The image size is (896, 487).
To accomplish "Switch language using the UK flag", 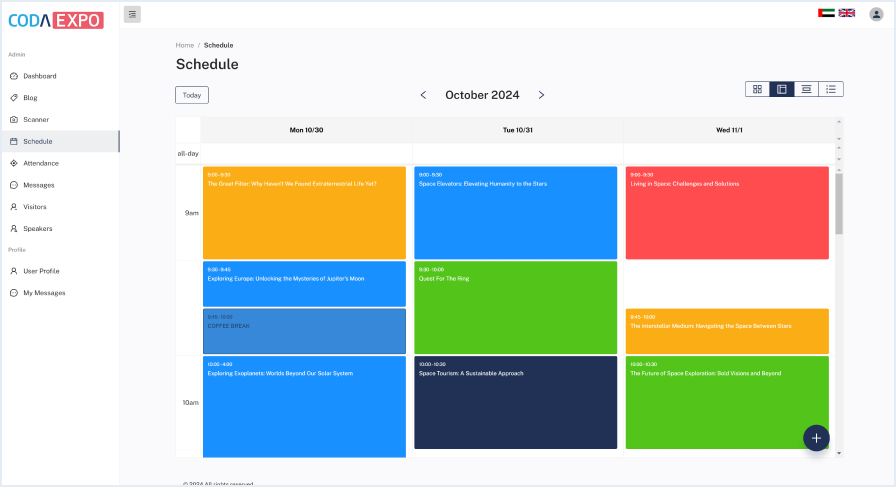I will [846, 13].
